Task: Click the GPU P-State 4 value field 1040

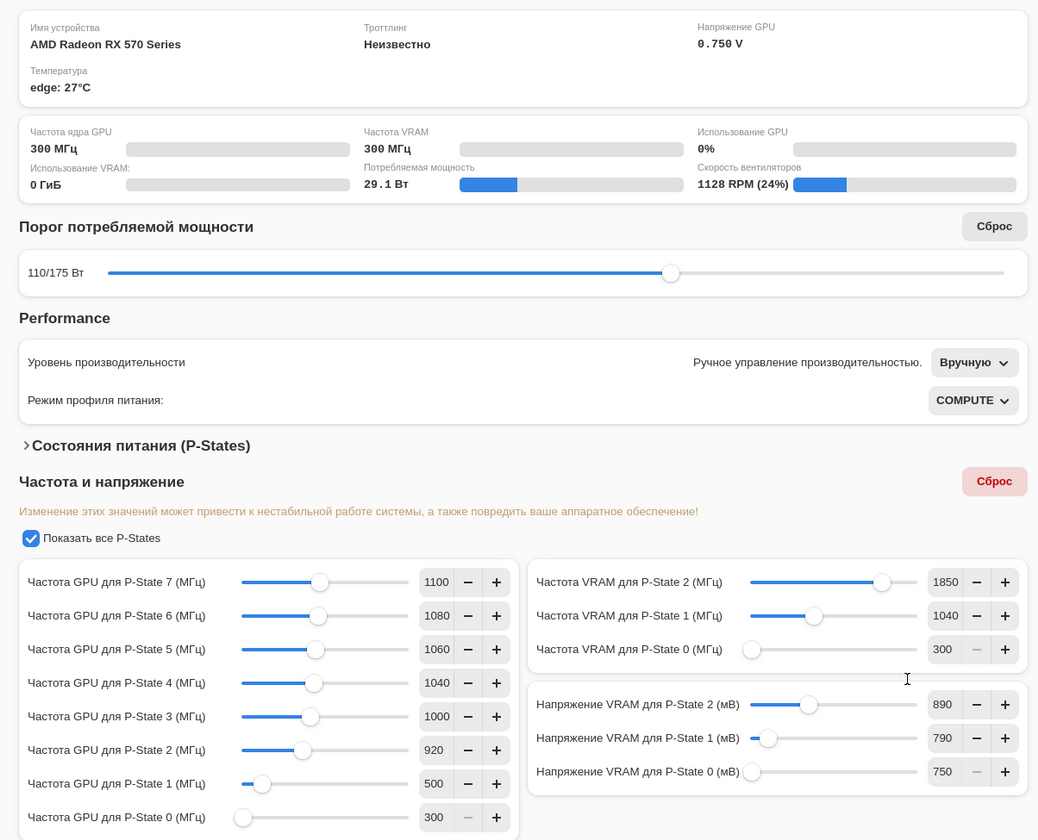Action: click(x=436, y=683)
